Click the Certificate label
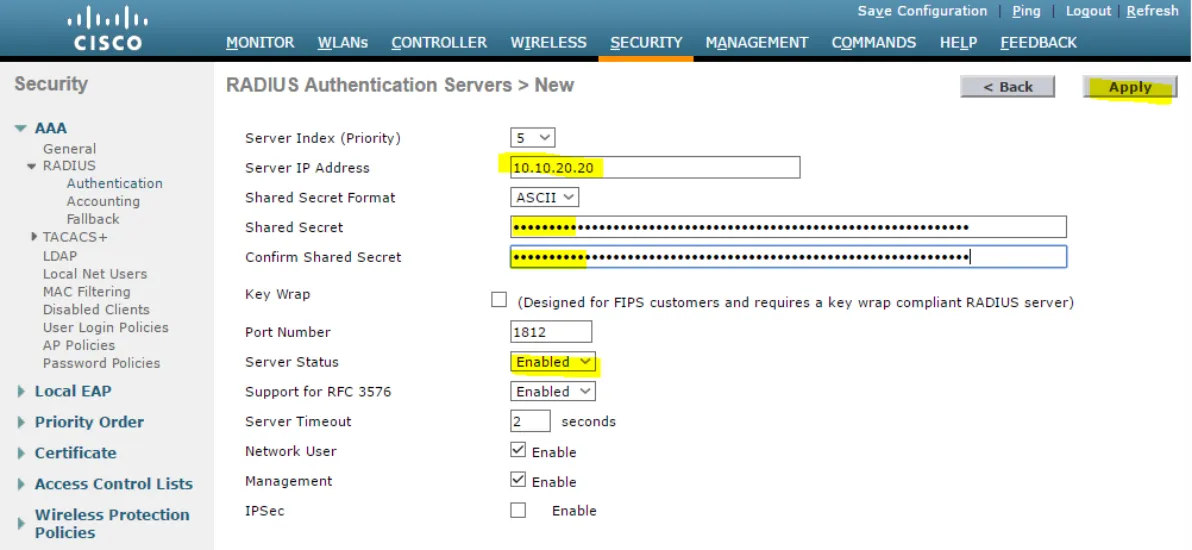This screenshot has width=1192, height=550. point(75,453)
